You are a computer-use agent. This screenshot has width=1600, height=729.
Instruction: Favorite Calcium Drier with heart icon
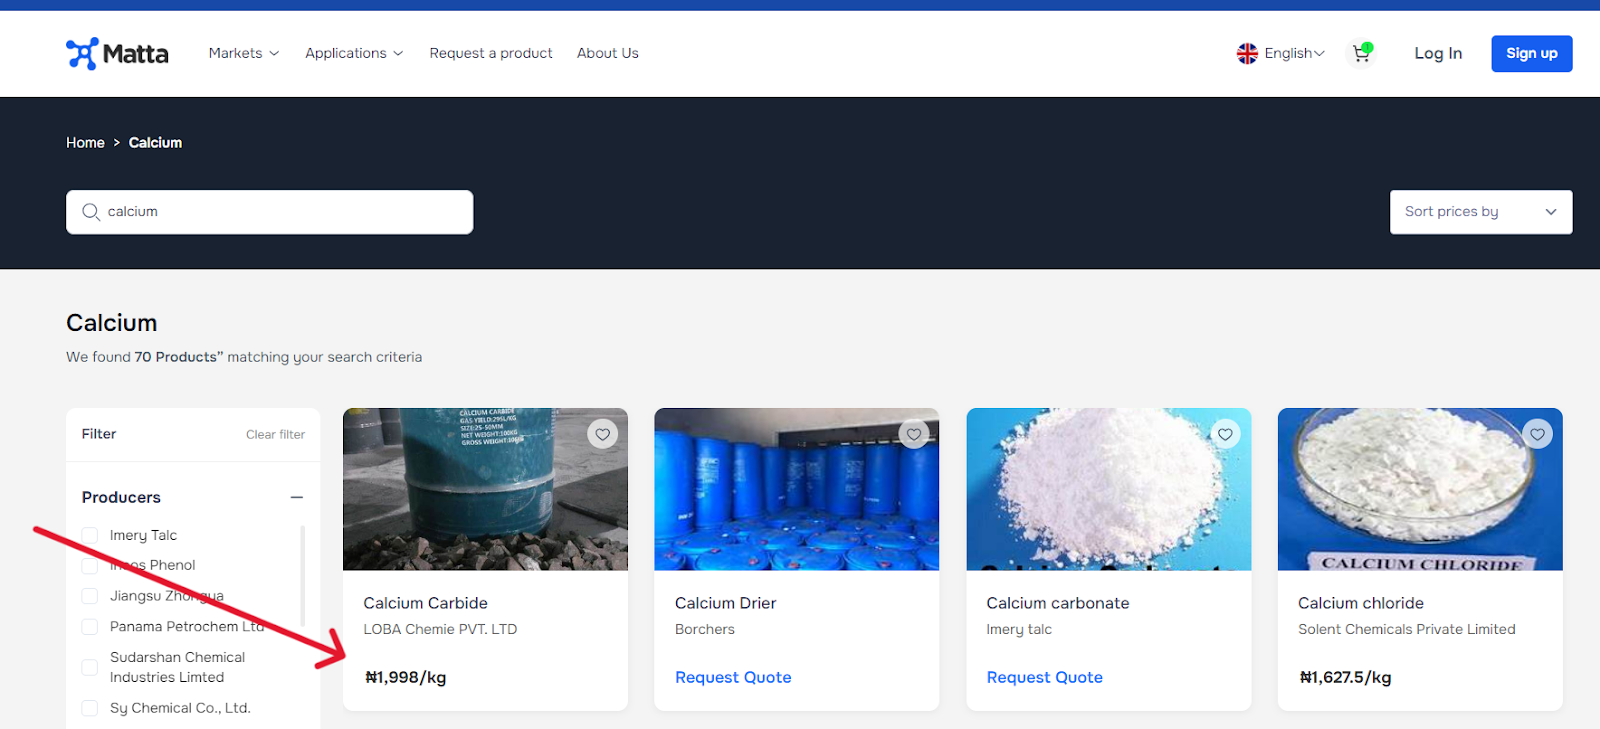click(914, 434)
